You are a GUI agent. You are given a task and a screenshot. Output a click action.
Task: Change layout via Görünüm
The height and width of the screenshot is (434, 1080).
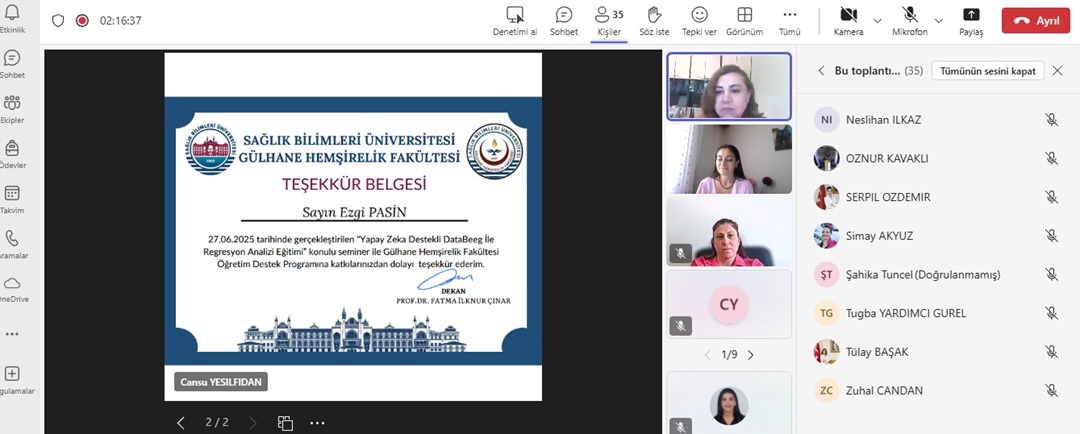tap(744, 21)
